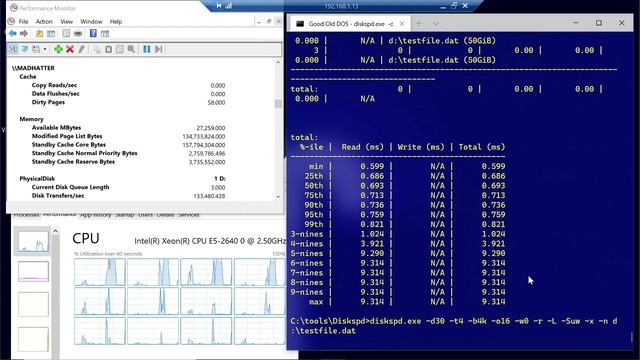Select View Log Data icon
Image resolution: width=640 pixels, height=360 pixels.
(x=24, y=49)
